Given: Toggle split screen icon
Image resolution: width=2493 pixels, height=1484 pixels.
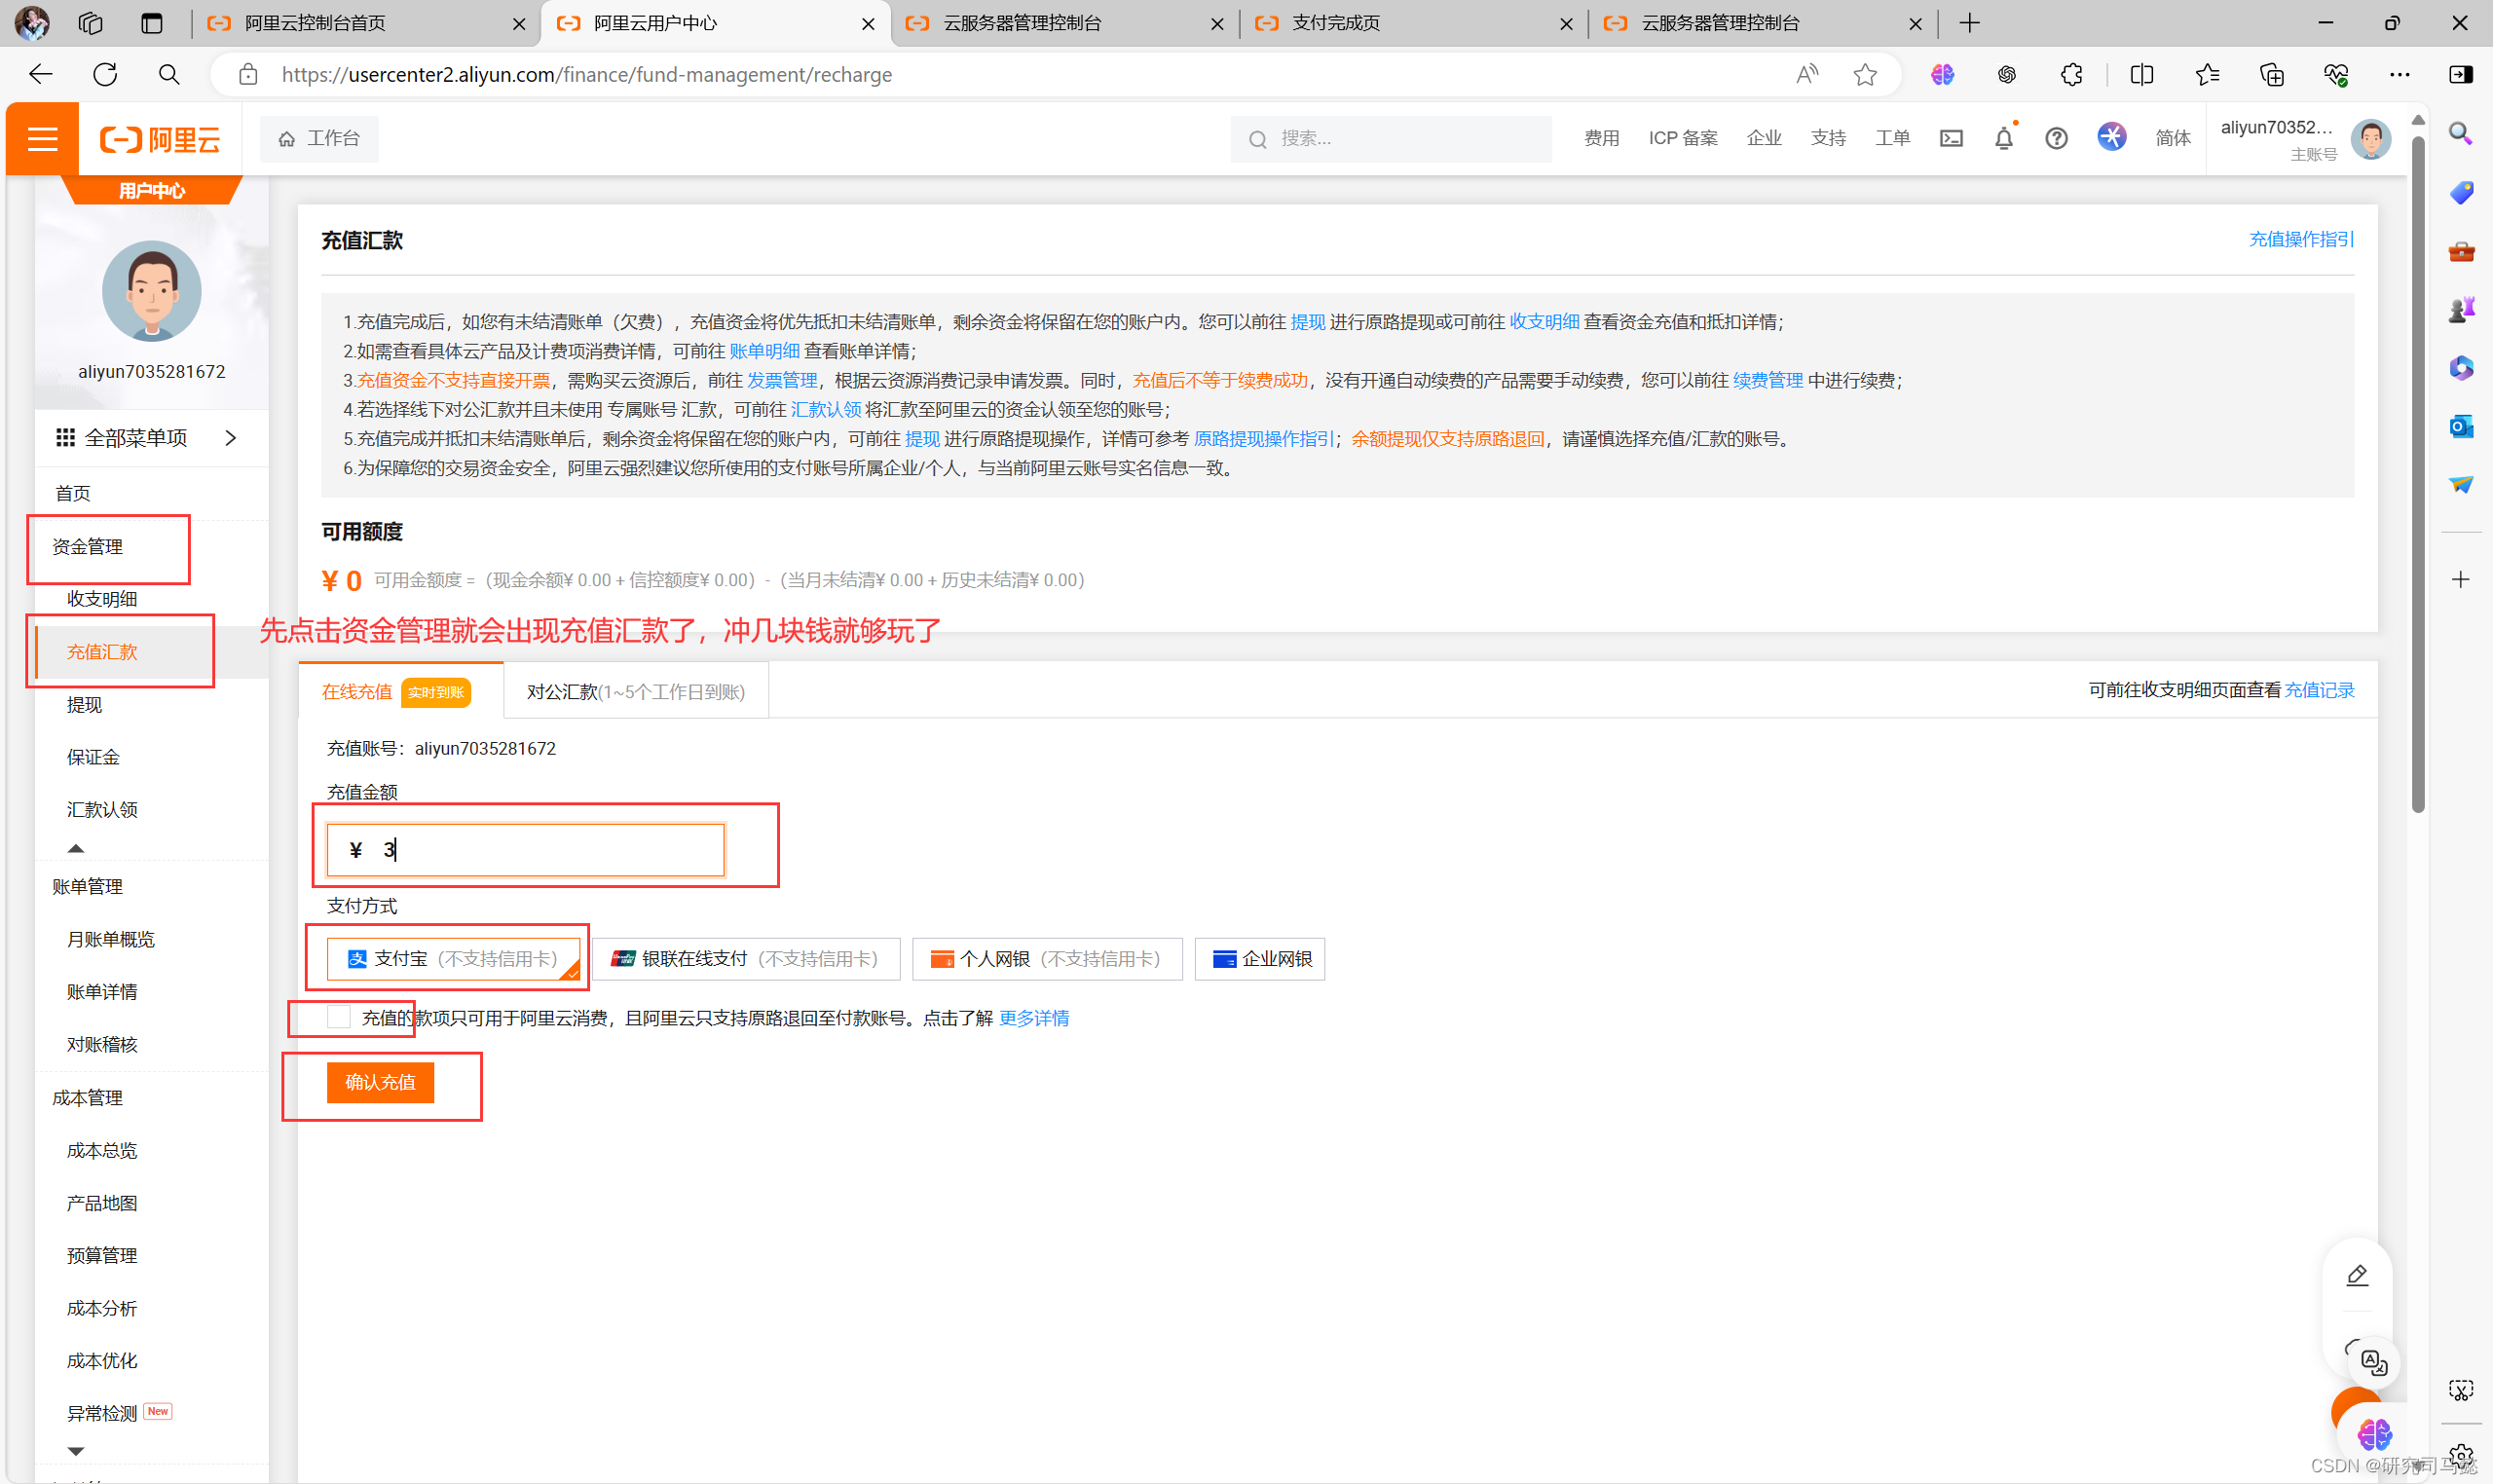Looking at the screenshot, I should pos(2142,74).
